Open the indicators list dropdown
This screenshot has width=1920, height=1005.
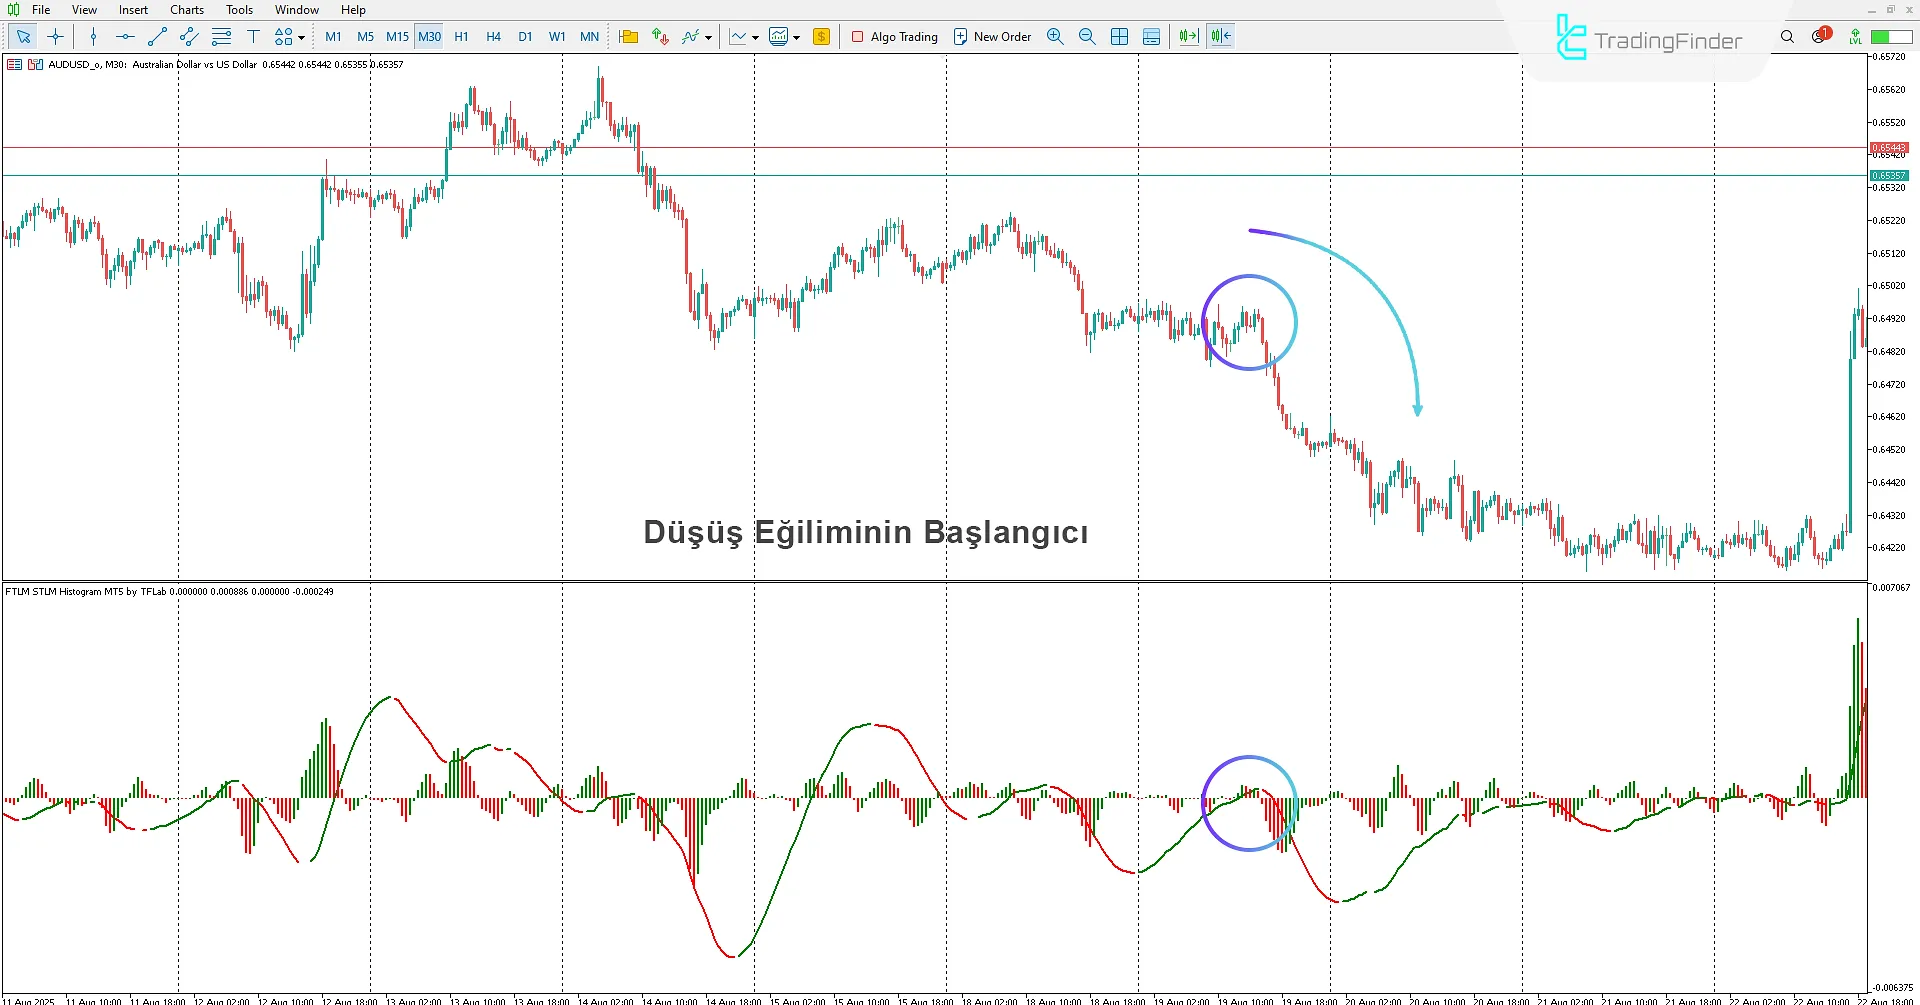[706, 36]
